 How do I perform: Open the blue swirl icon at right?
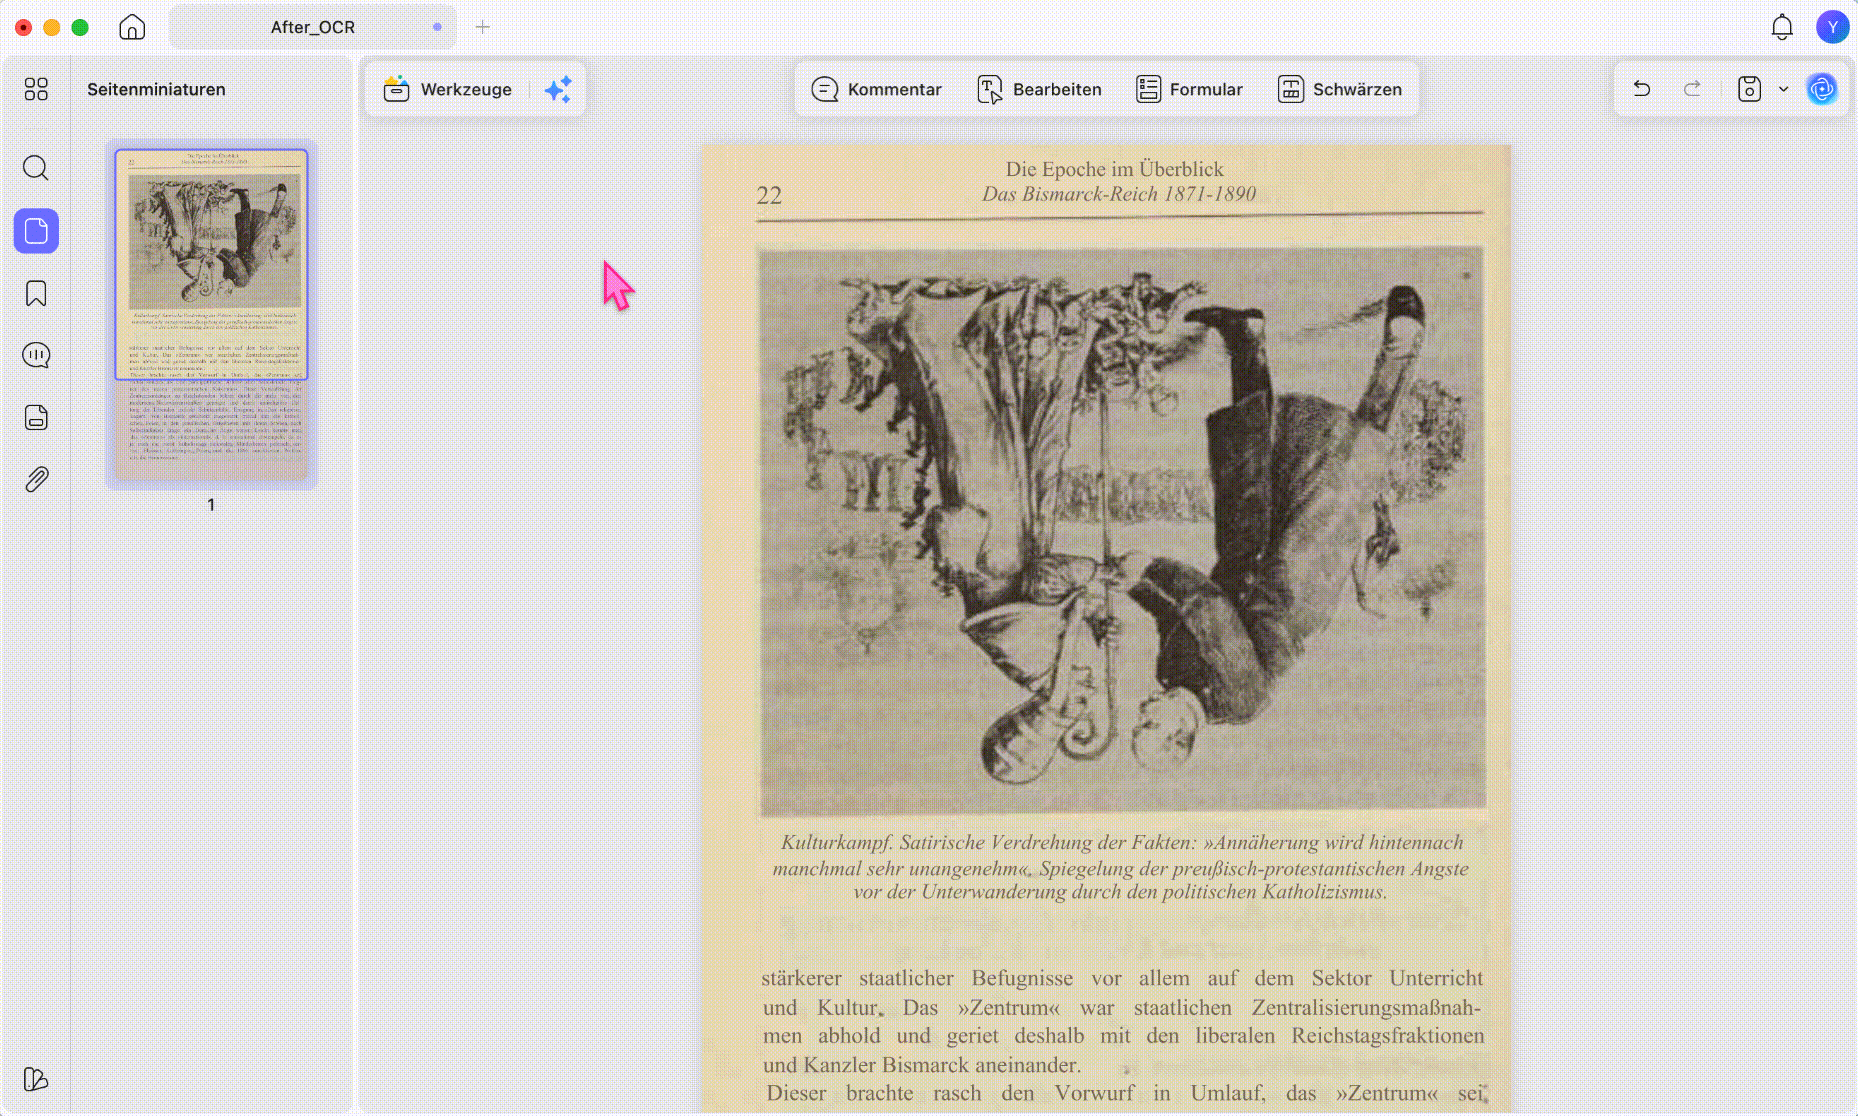pos(1822,89)
